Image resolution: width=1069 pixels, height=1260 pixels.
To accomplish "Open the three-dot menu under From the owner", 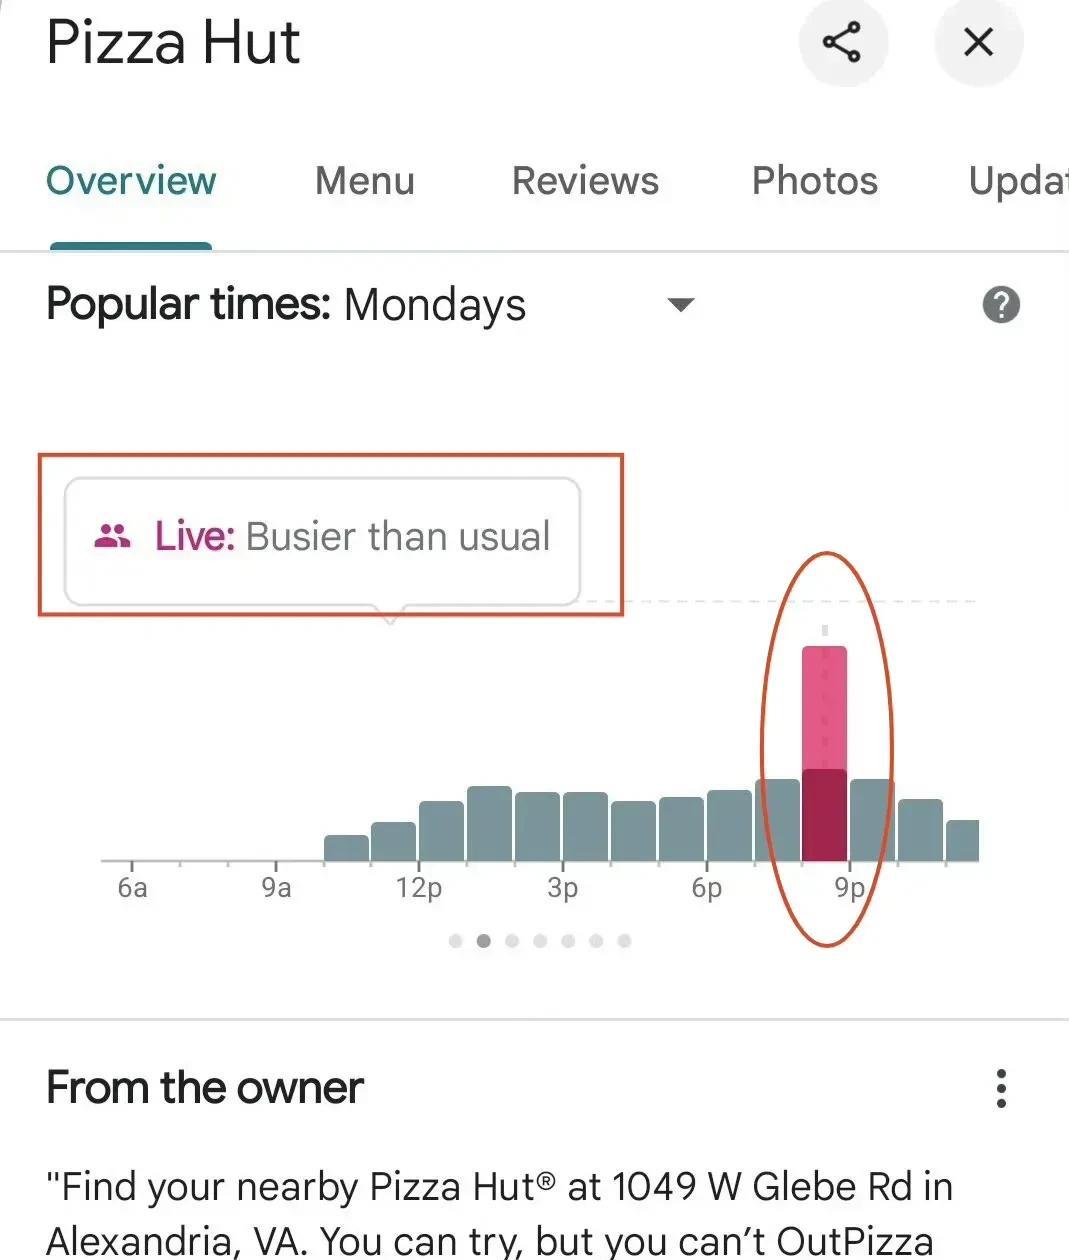I will pos(1001,1088).
